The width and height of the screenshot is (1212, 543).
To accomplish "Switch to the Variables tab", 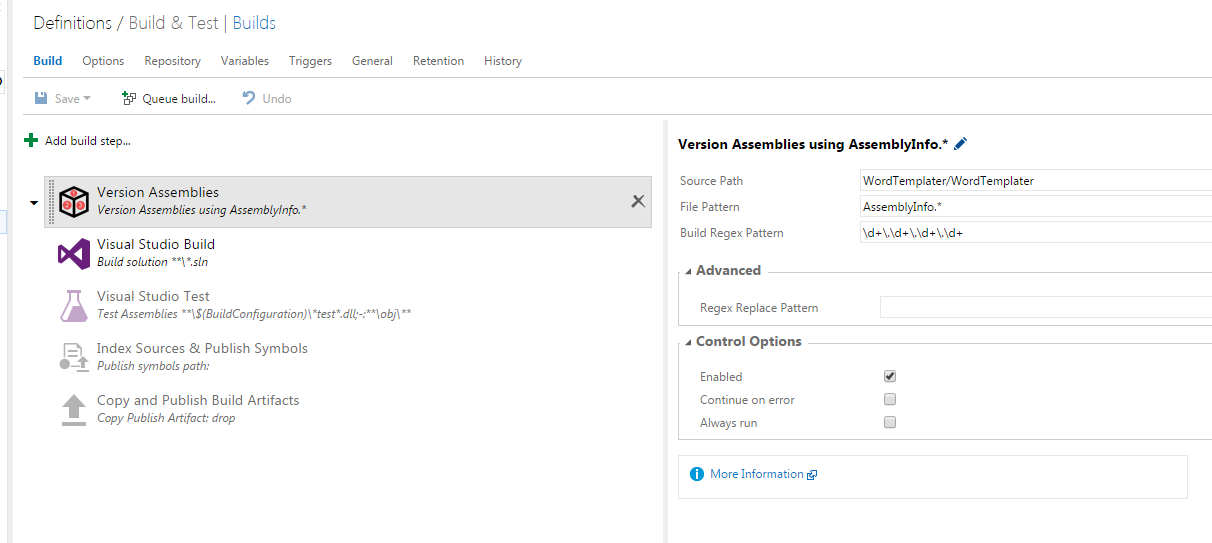I will point(245,61).
